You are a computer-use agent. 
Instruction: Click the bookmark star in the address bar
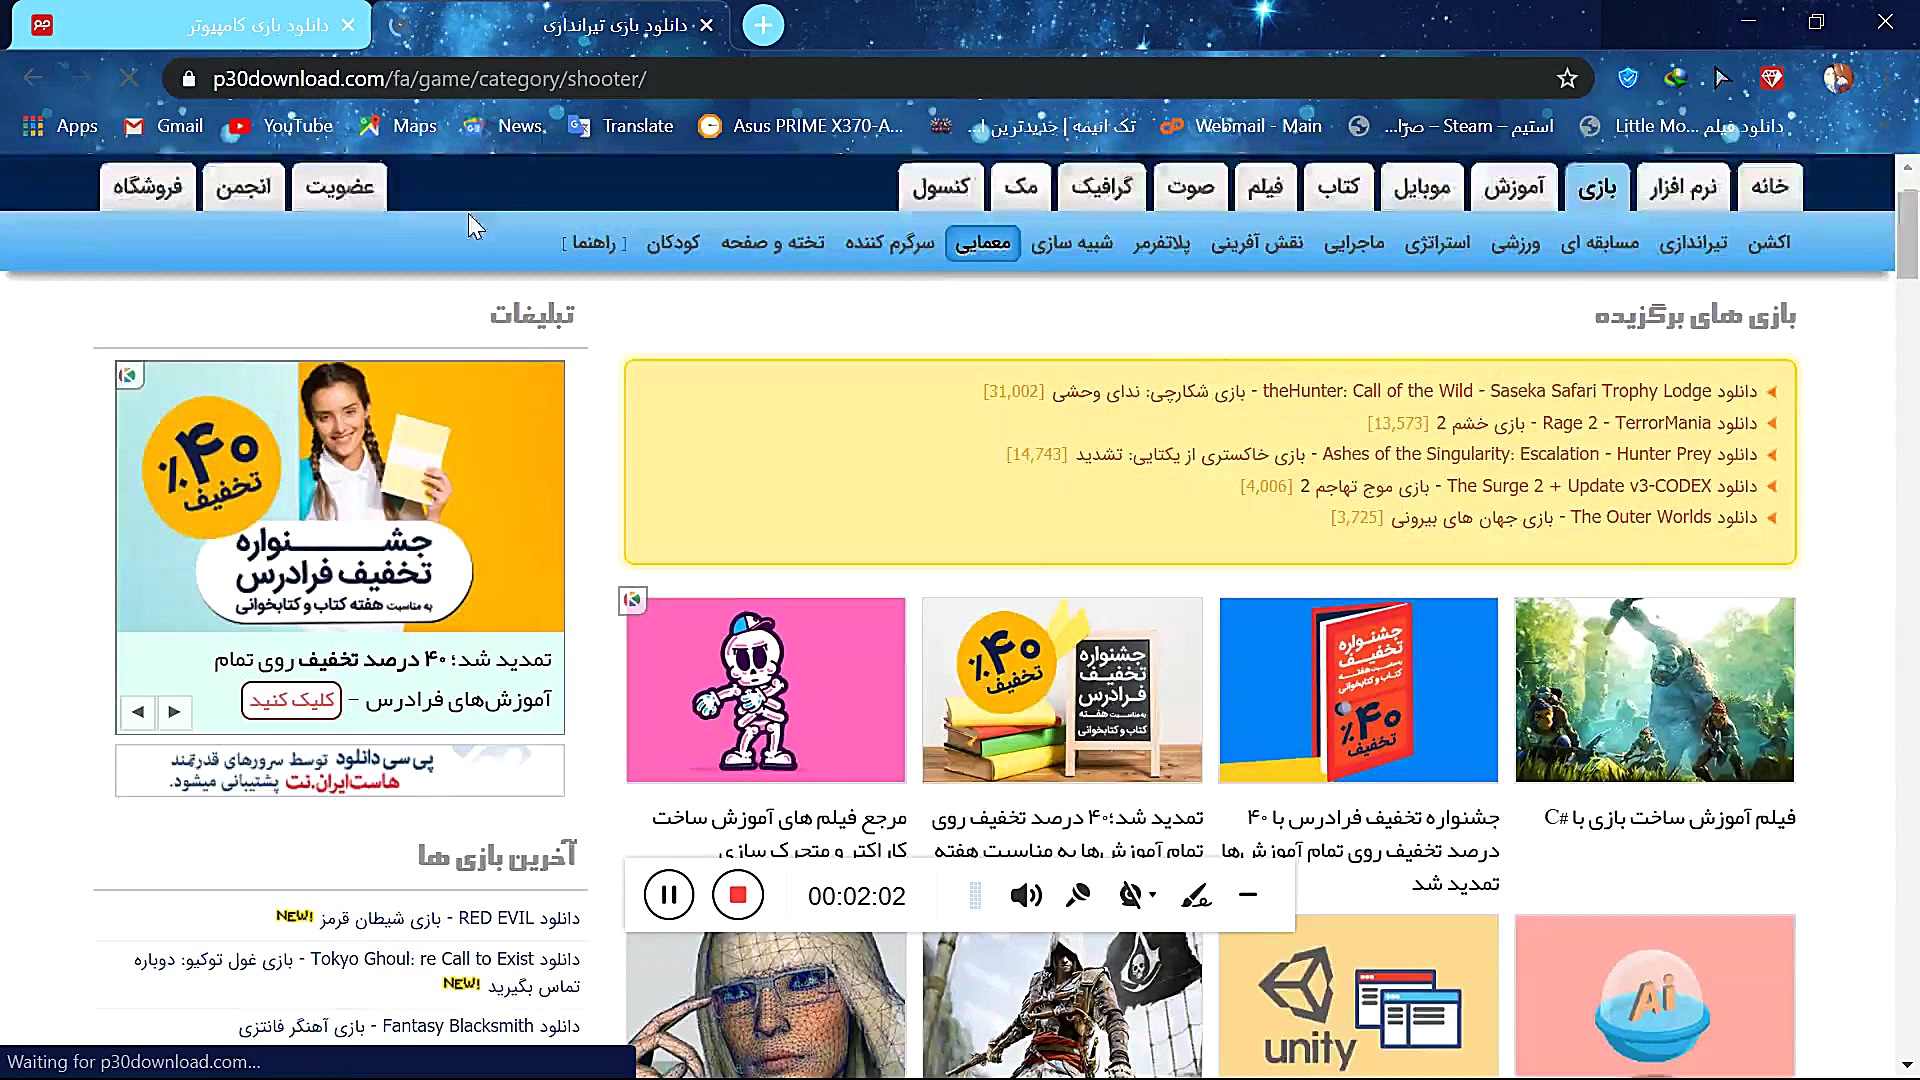click(1567, 78)
